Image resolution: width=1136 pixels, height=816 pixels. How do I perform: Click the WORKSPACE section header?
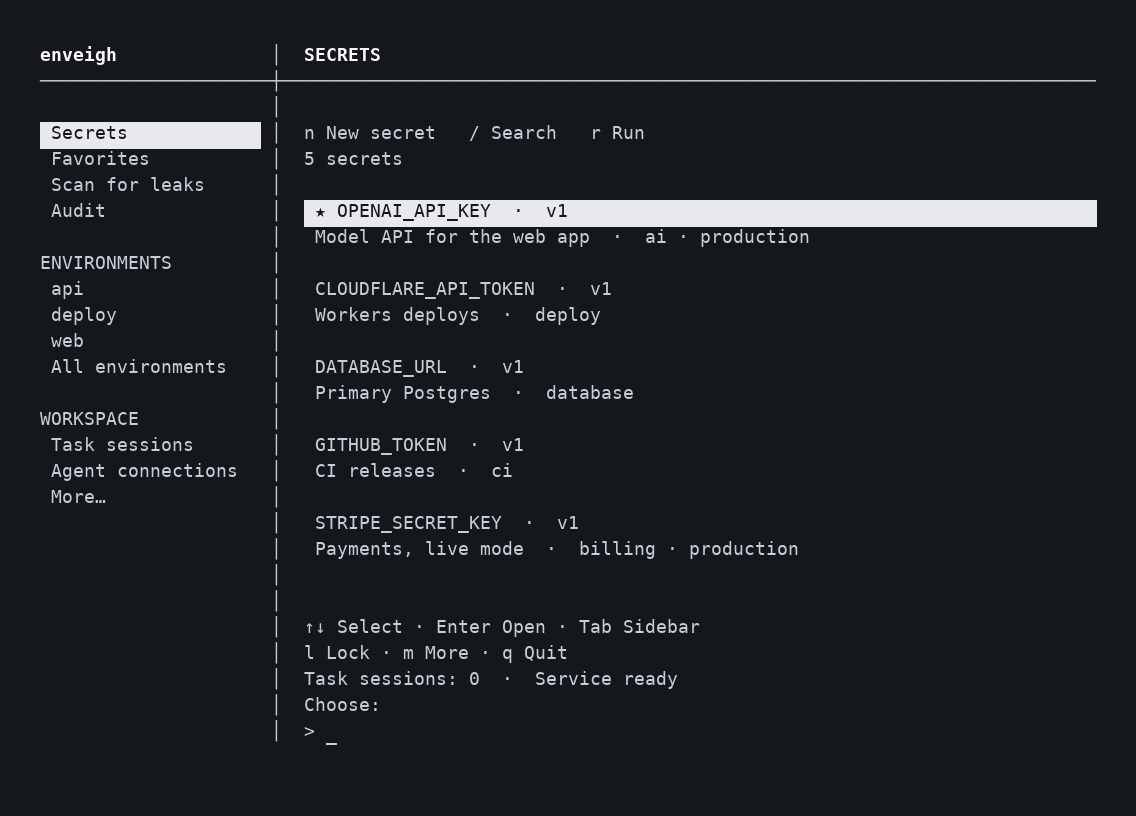point(89,420)
